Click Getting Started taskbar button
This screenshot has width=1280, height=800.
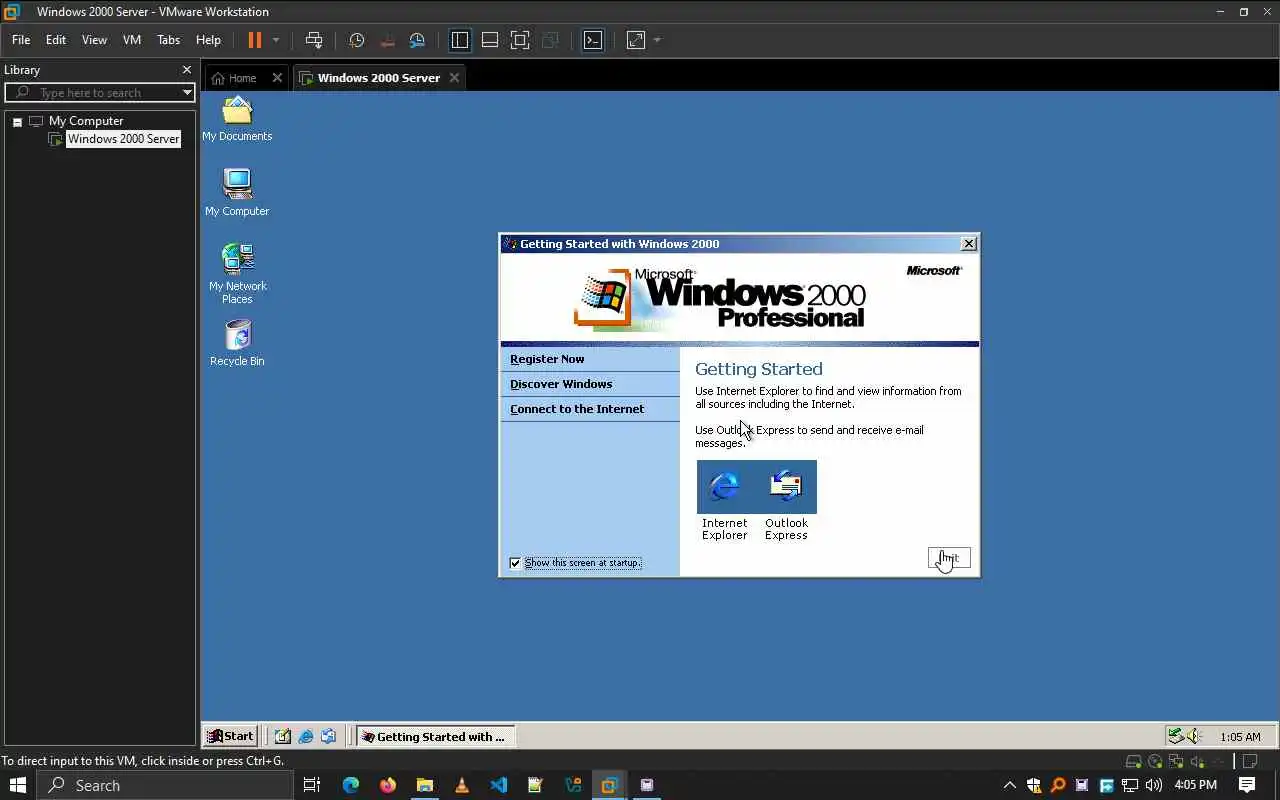(x=435, y=737)
